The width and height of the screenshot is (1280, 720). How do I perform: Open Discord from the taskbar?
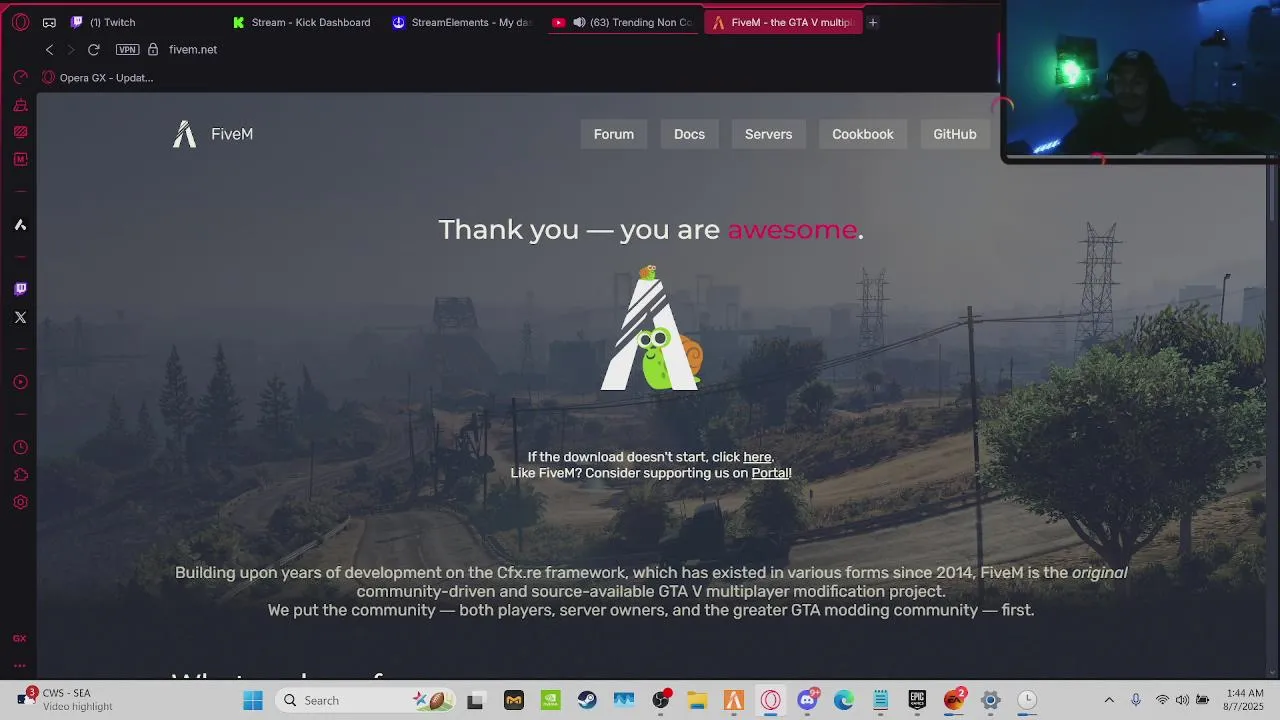pos(808,700)
